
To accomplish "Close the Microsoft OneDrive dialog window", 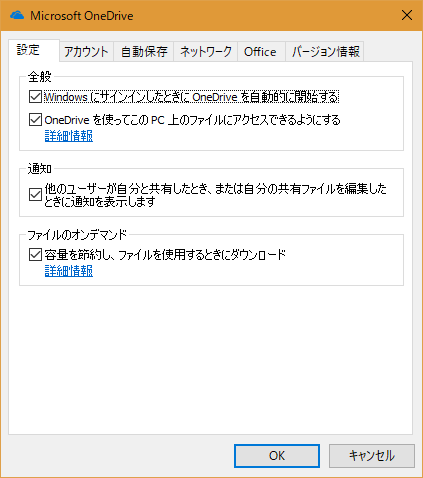I will [x=407, y=15].
